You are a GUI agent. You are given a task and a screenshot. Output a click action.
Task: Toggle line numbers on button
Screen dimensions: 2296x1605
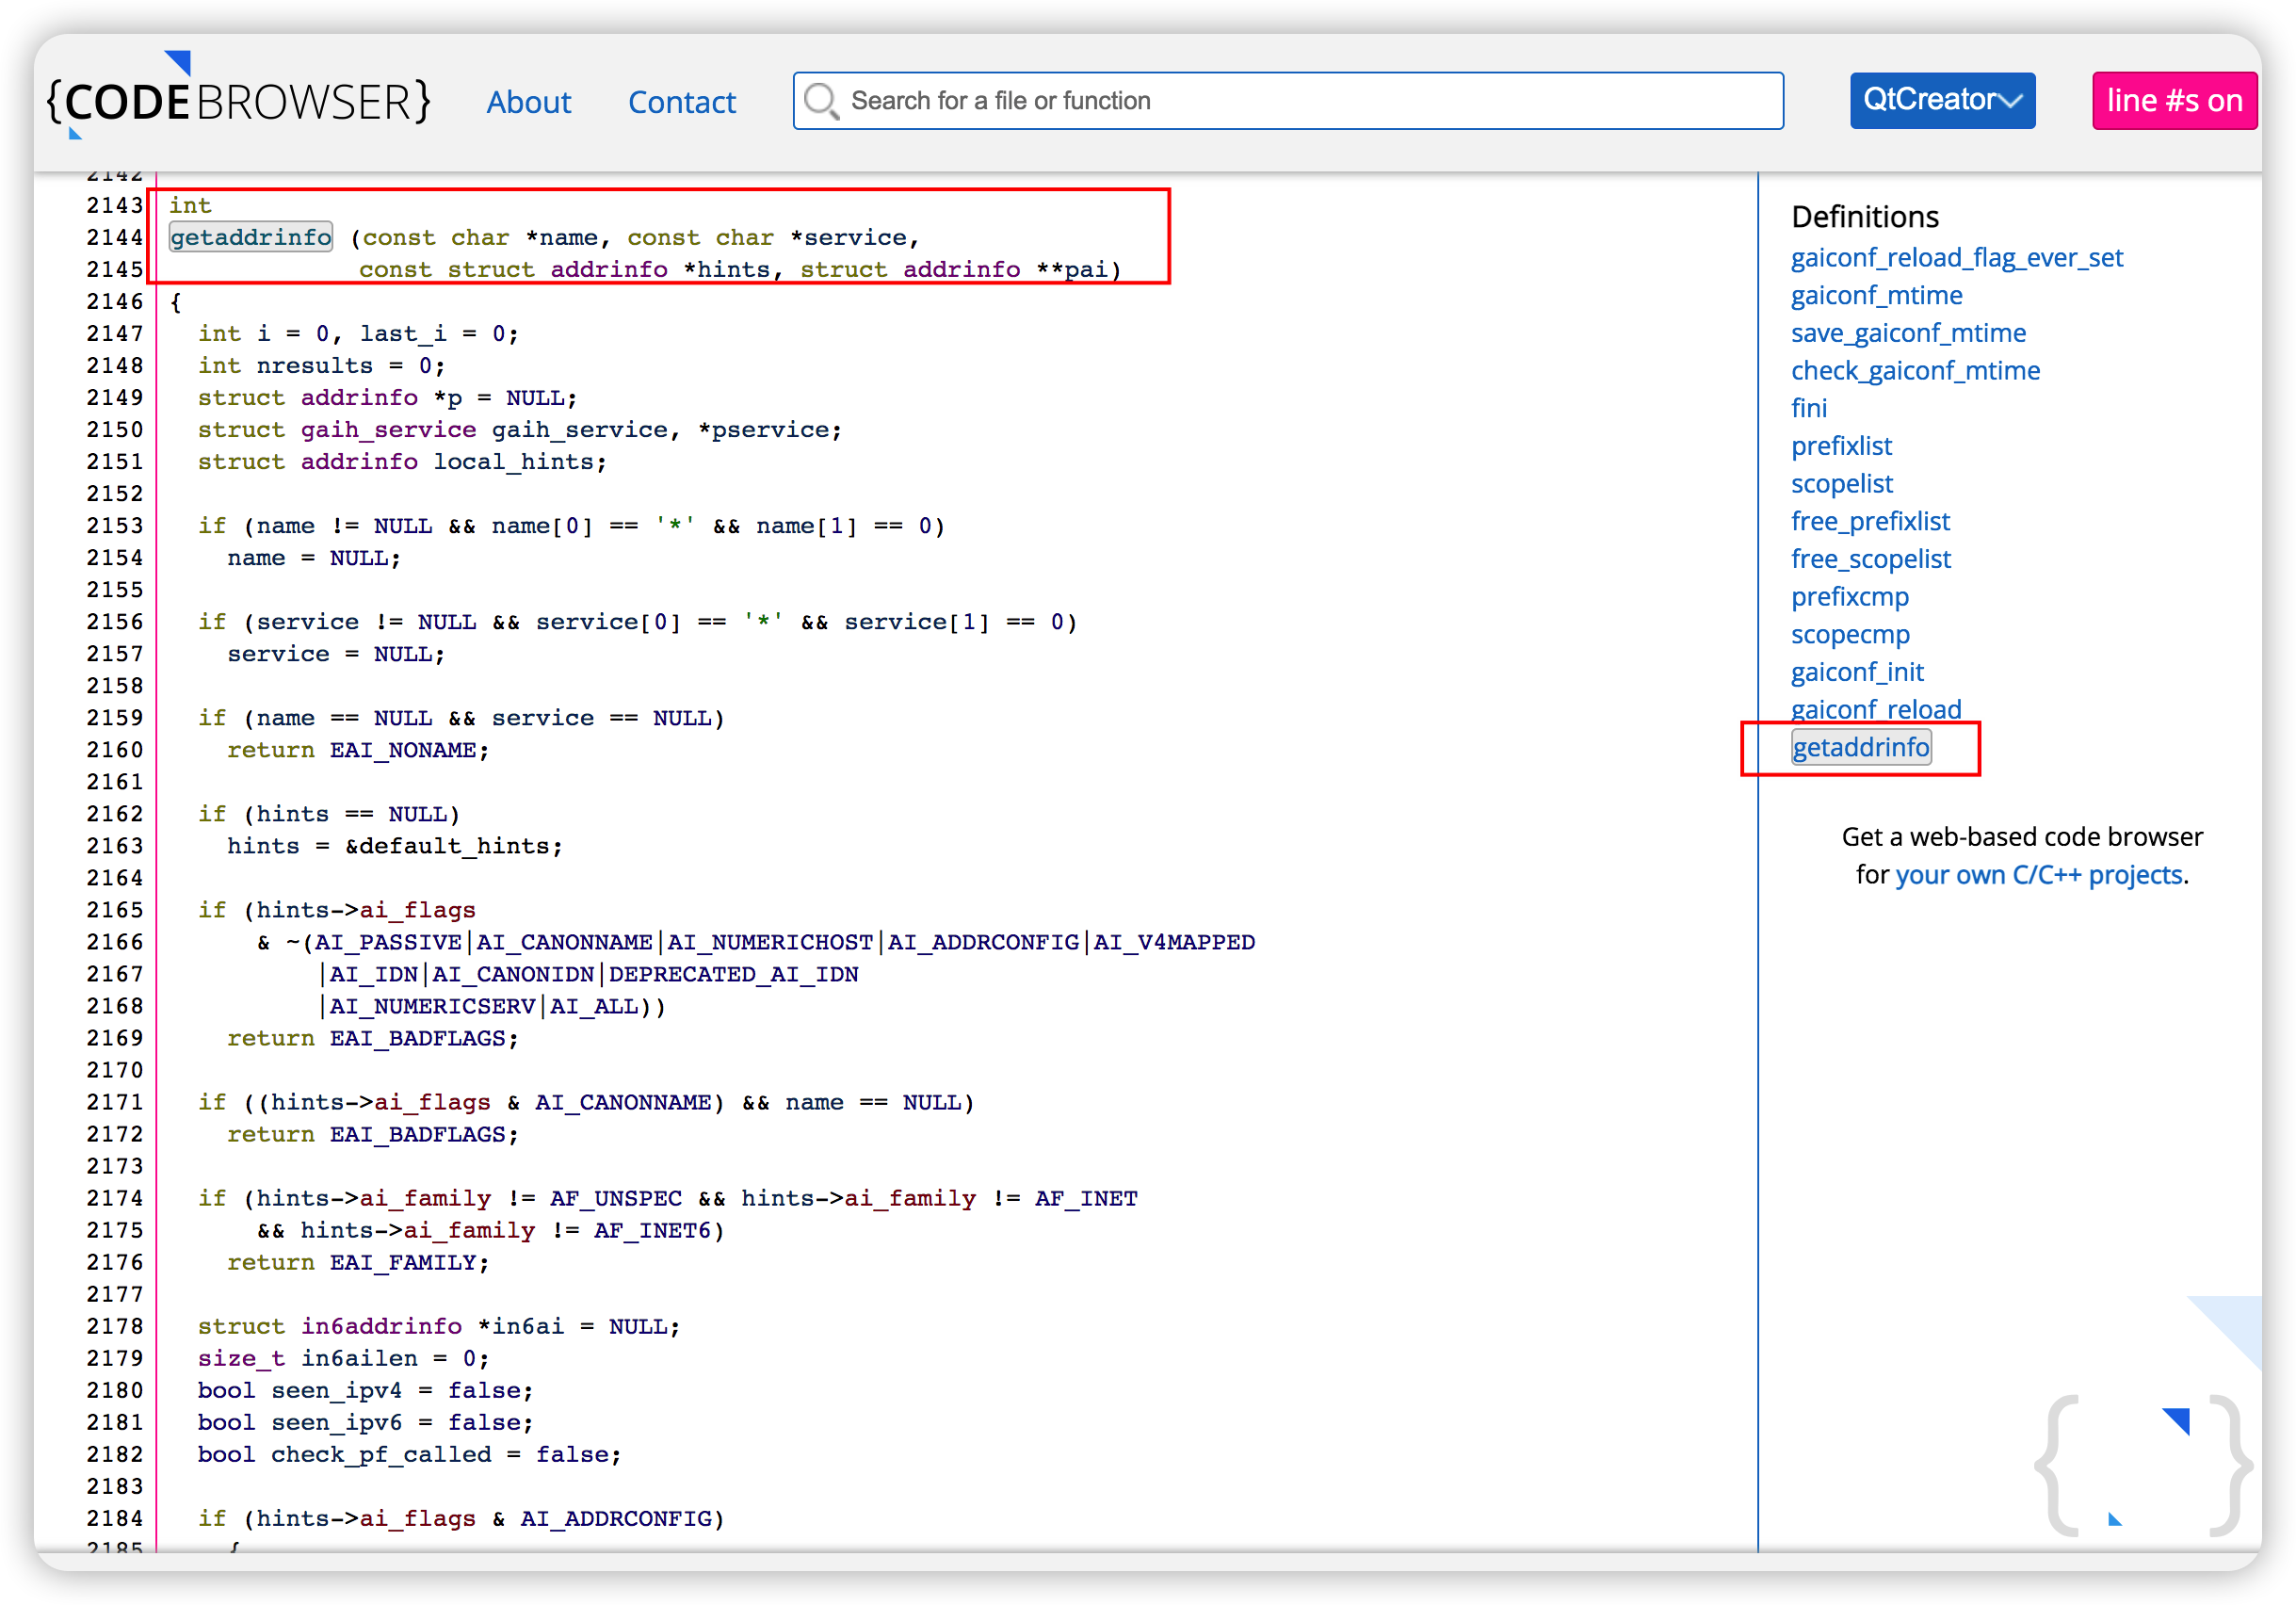(2173, 101)
